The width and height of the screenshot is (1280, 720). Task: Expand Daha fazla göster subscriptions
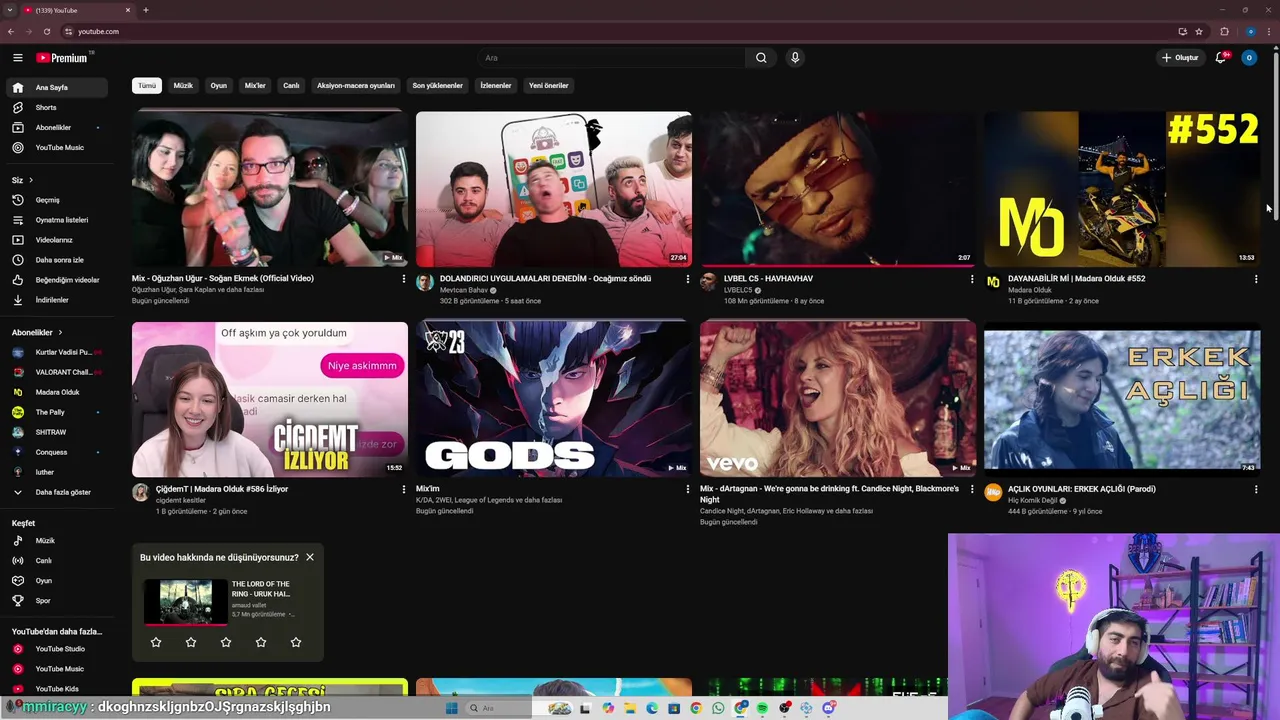[56, 492]
